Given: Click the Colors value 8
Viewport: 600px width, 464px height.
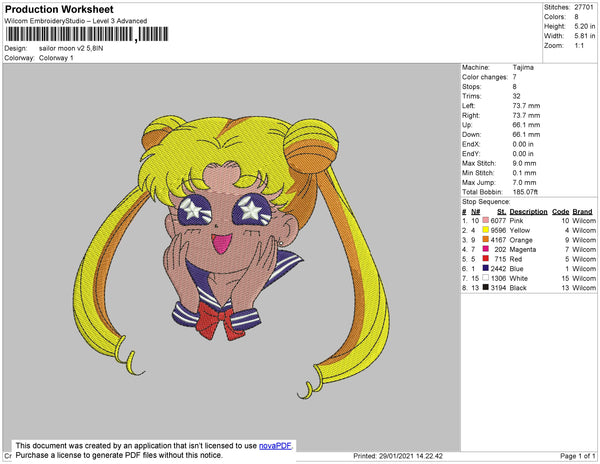Looking at the screenshot, I should [576, 17].
